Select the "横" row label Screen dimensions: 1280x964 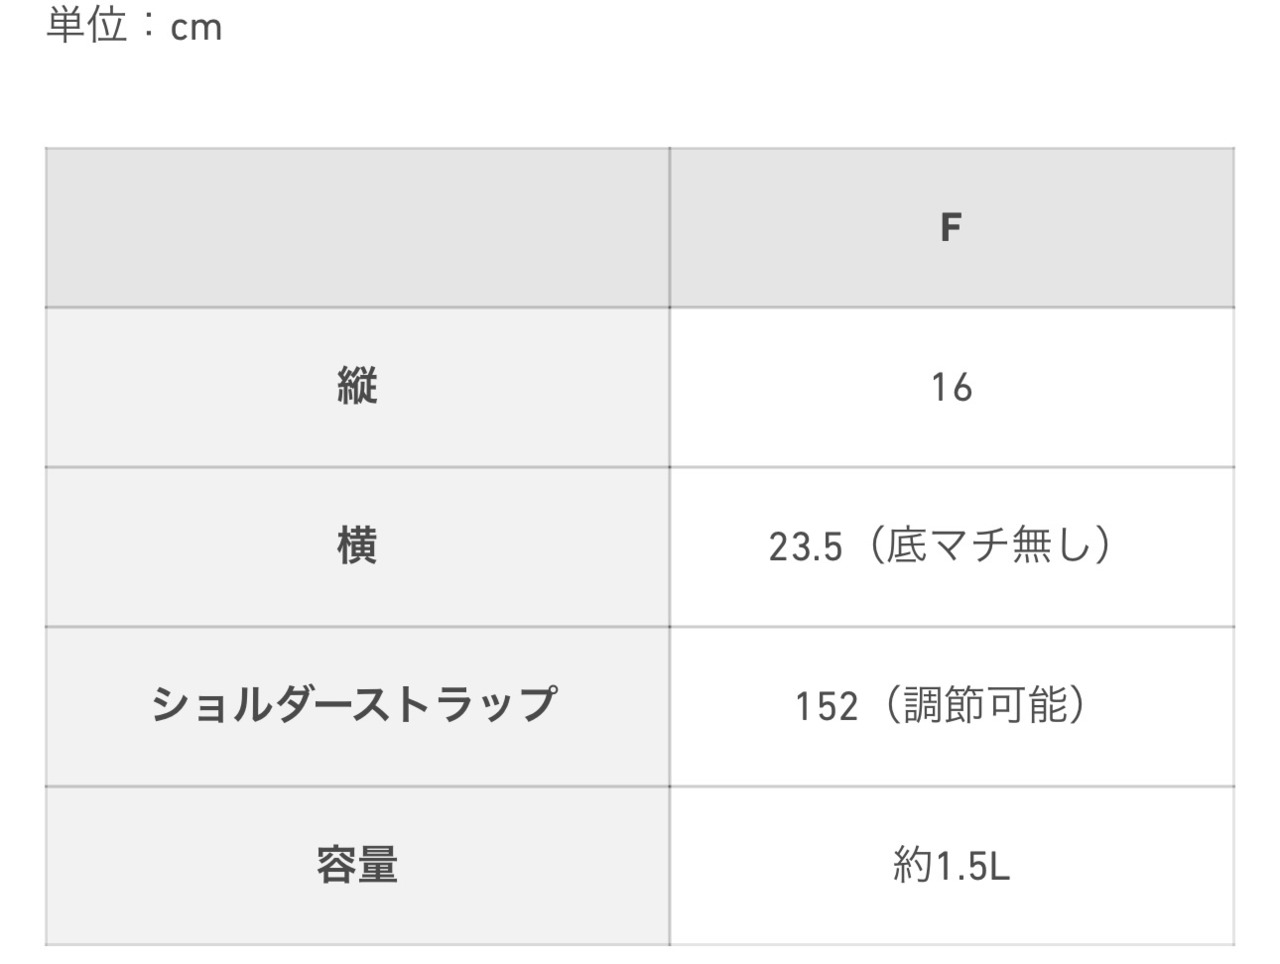(357, 546)
